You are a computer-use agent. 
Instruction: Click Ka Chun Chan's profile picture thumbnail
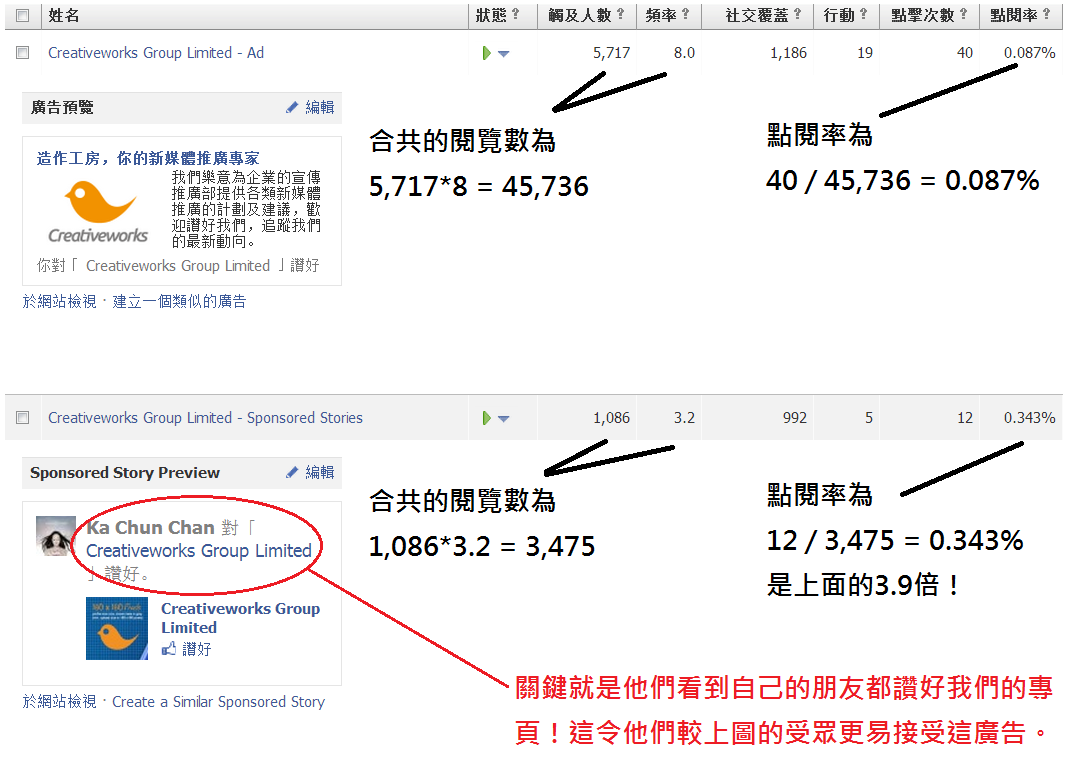[x=56, y=536]
